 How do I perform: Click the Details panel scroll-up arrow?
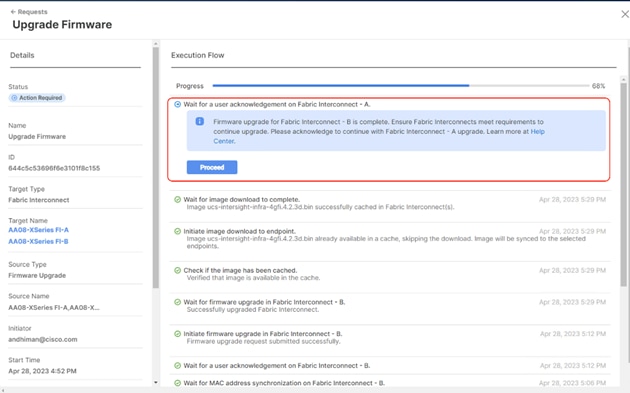pyautogui.click(x=156, y=43)
